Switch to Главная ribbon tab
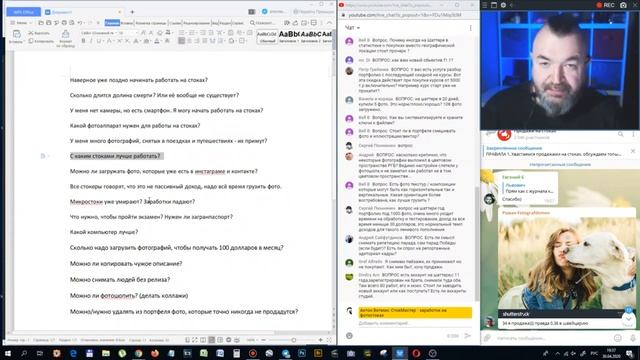This screenshot has width=640, height=360. click(x=112, y=23)
